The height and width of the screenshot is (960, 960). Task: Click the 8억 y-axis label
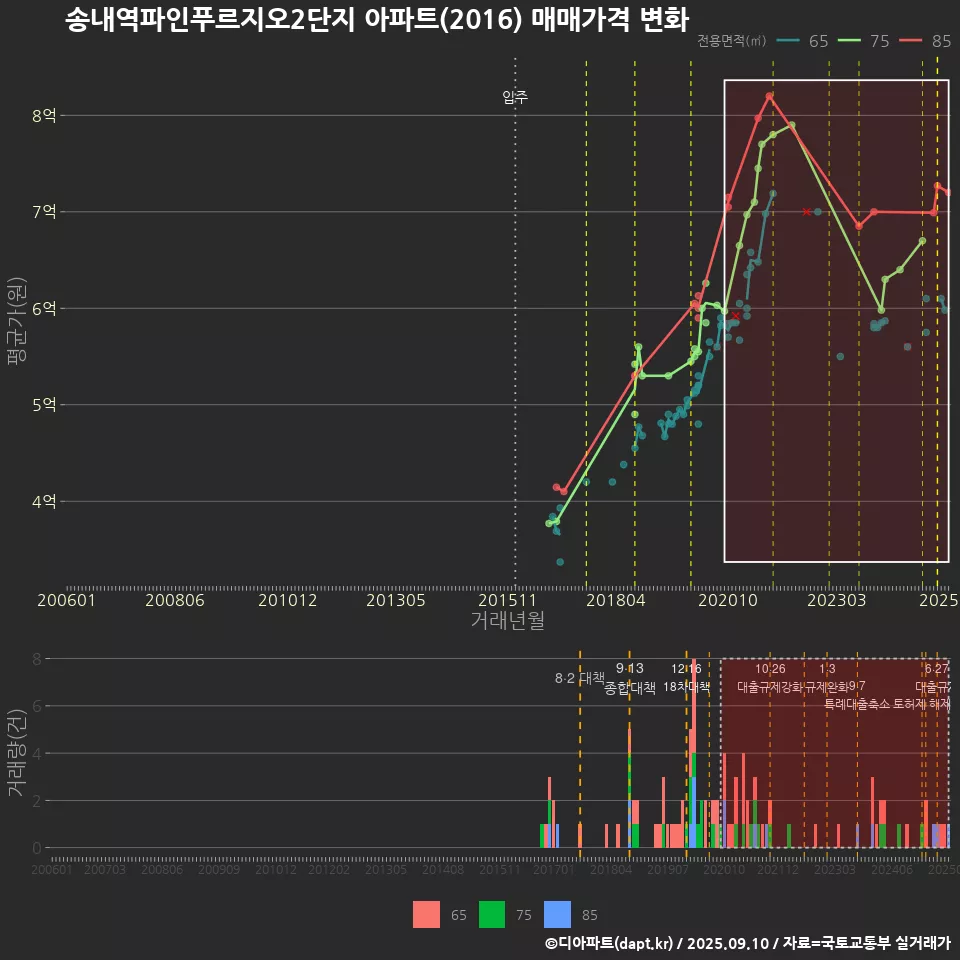[x=43, y=116]
